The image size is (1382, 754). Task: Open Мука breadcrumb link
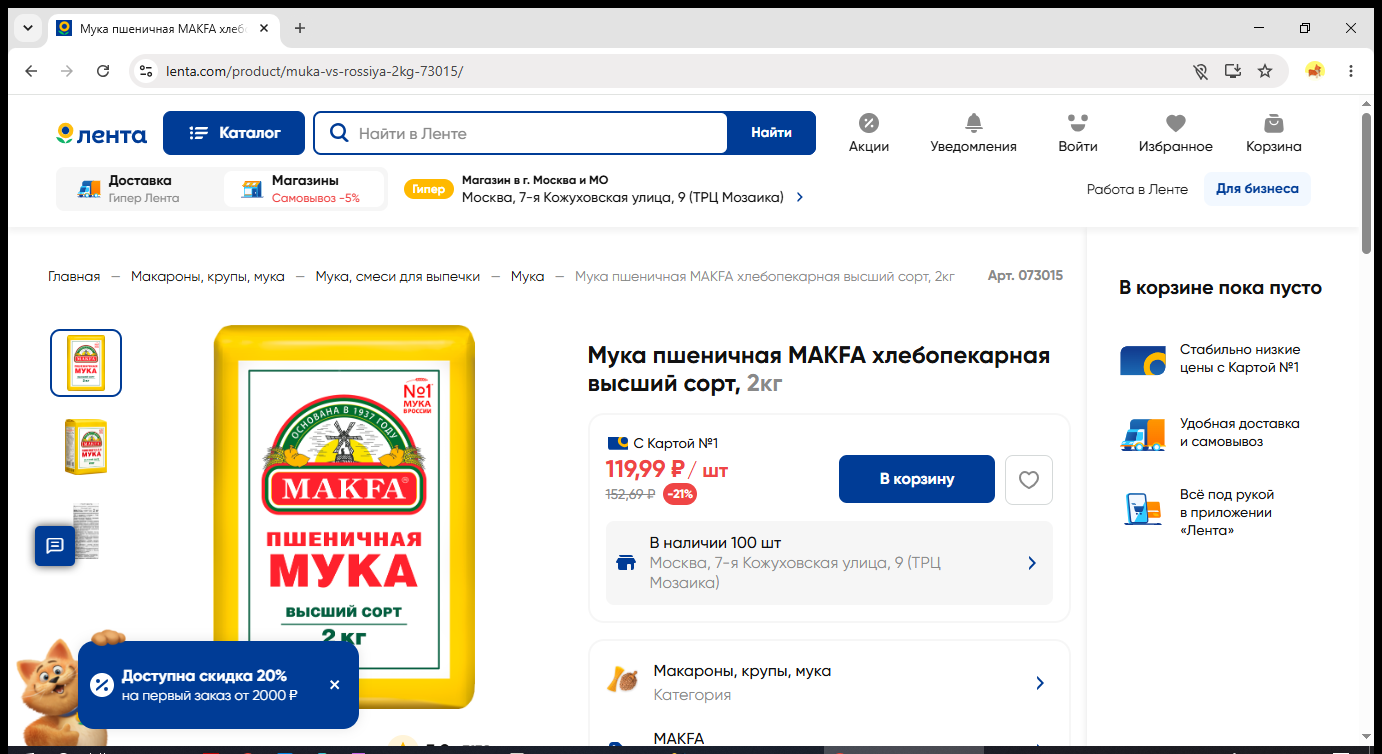(528, 276)
